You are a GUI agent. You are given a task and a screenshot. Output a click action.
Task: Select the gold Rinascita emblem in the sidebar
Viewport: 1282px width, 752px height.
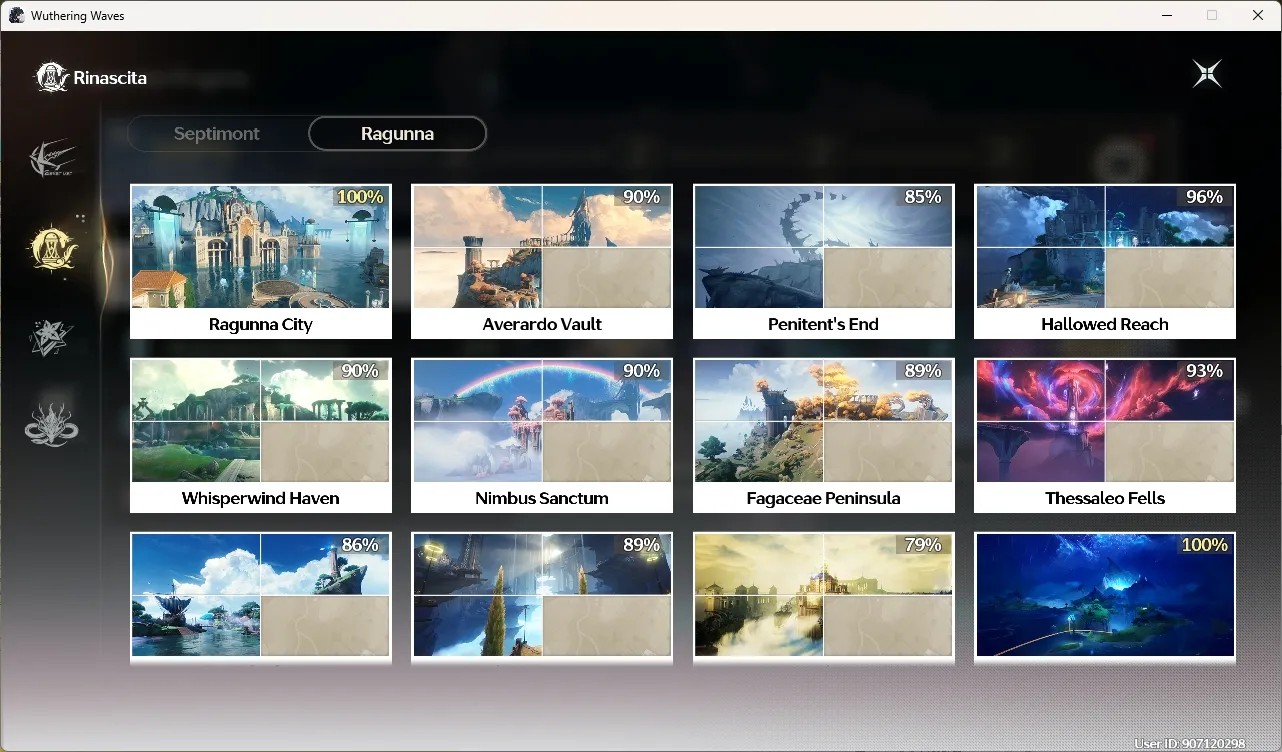pos(51,247)
